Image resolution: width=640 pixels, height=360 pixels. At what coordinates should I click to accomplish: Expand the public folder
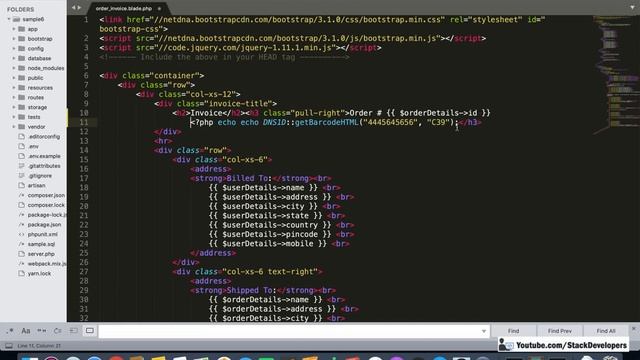14,78
